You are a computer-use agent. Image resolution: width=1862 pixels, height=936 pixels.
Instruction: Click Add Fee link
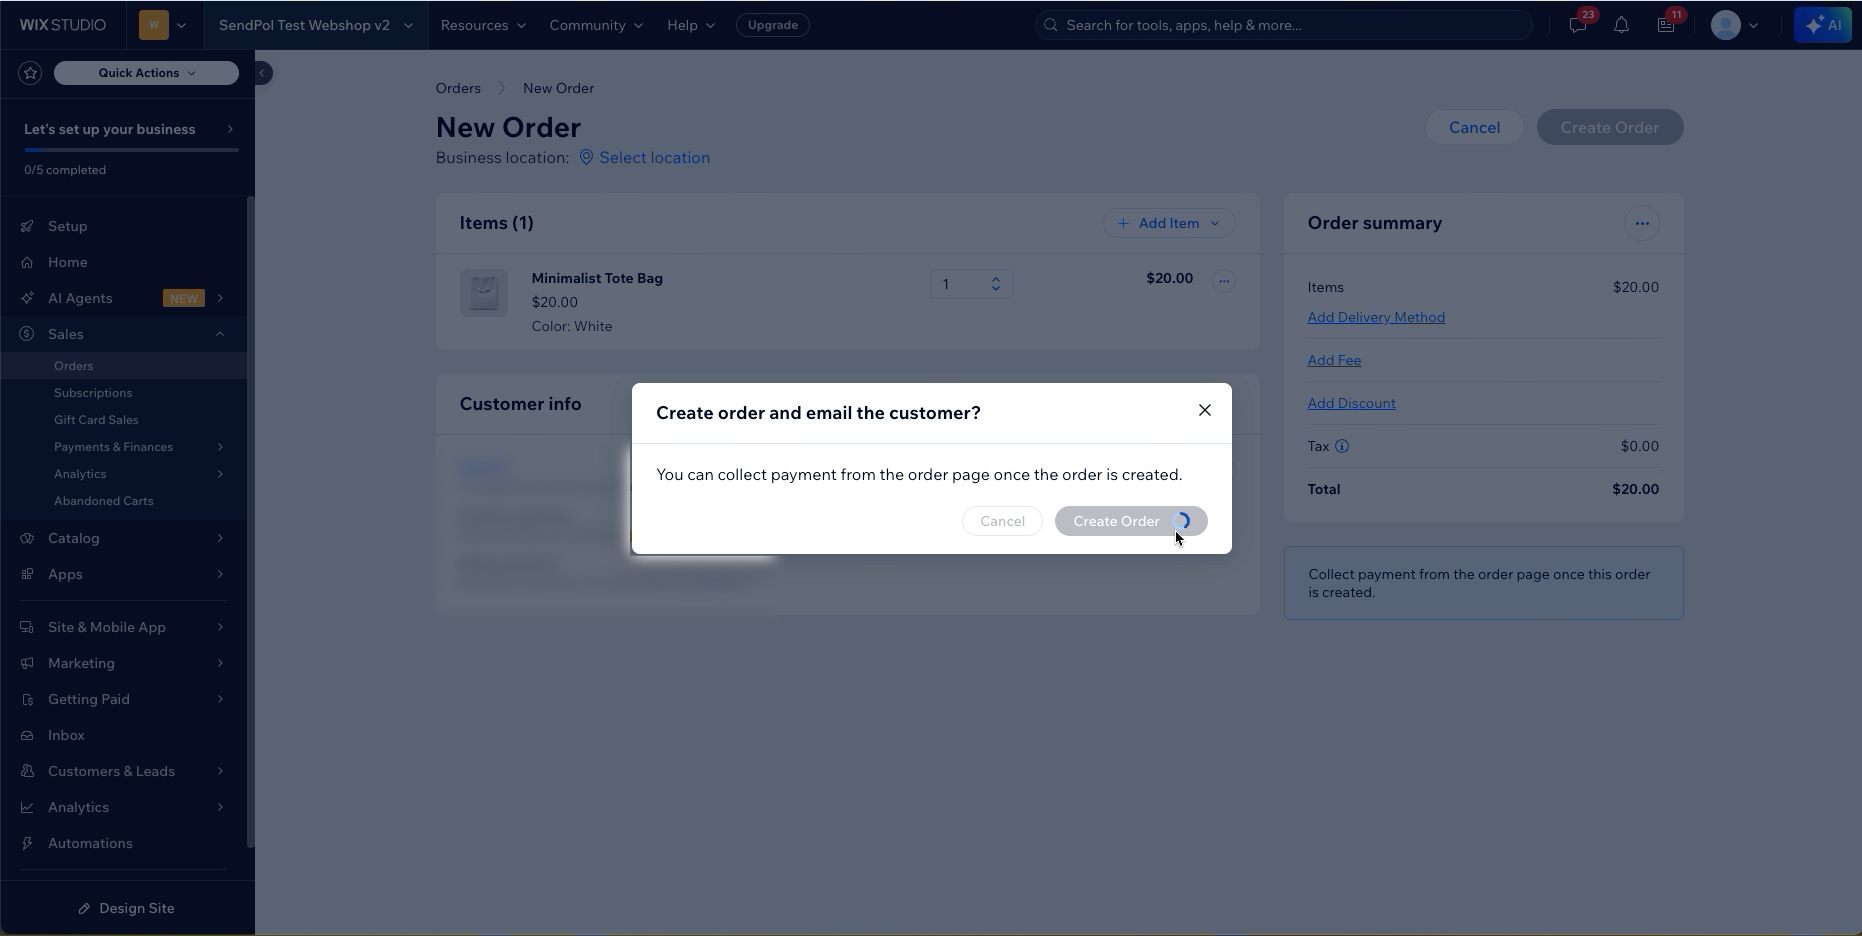click(x=1334, y=360)
